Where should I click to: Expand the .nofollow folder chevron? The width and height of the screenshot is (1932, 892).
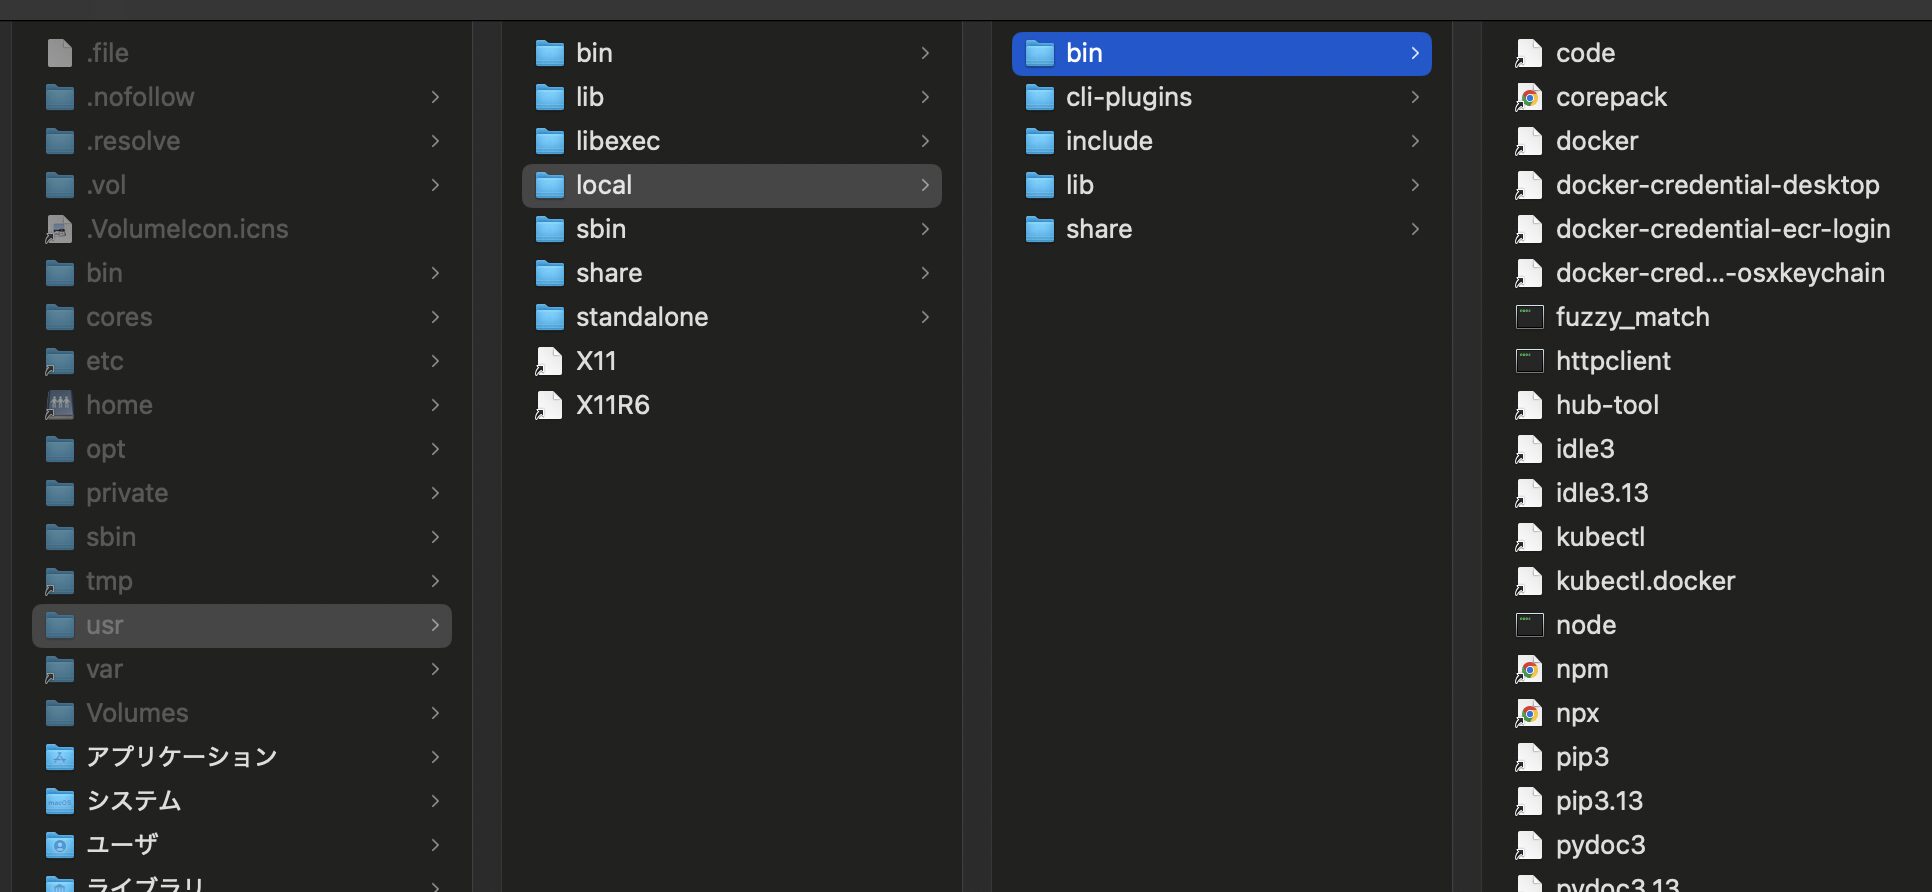(435, 97)
